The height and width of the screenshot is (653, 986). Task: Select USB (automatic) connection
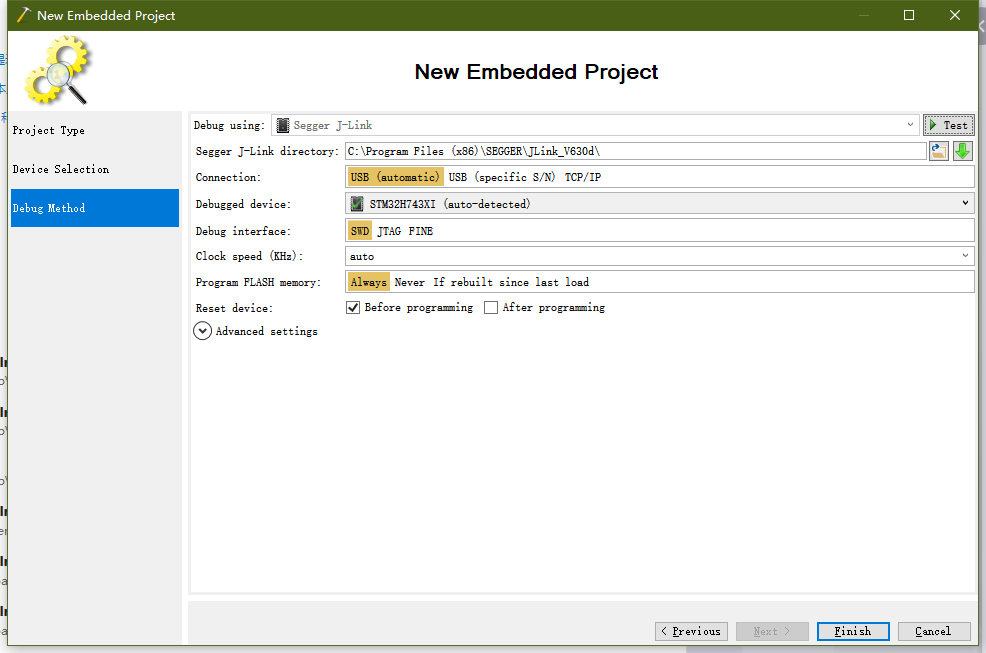click(x=395, y=177)
